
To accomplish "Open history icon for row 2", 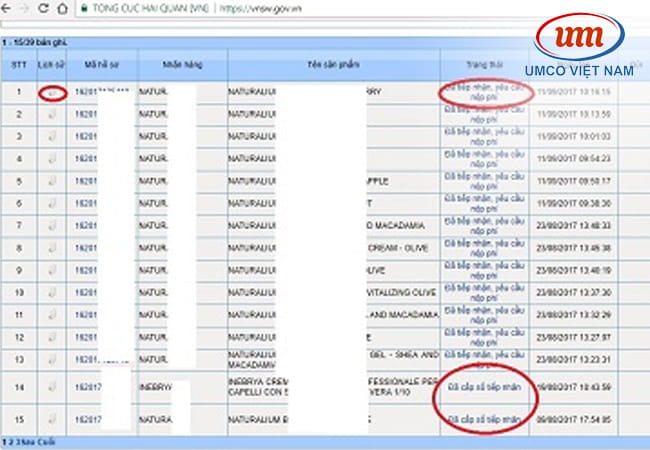I will pyautogui.click(x=52, y=114).
